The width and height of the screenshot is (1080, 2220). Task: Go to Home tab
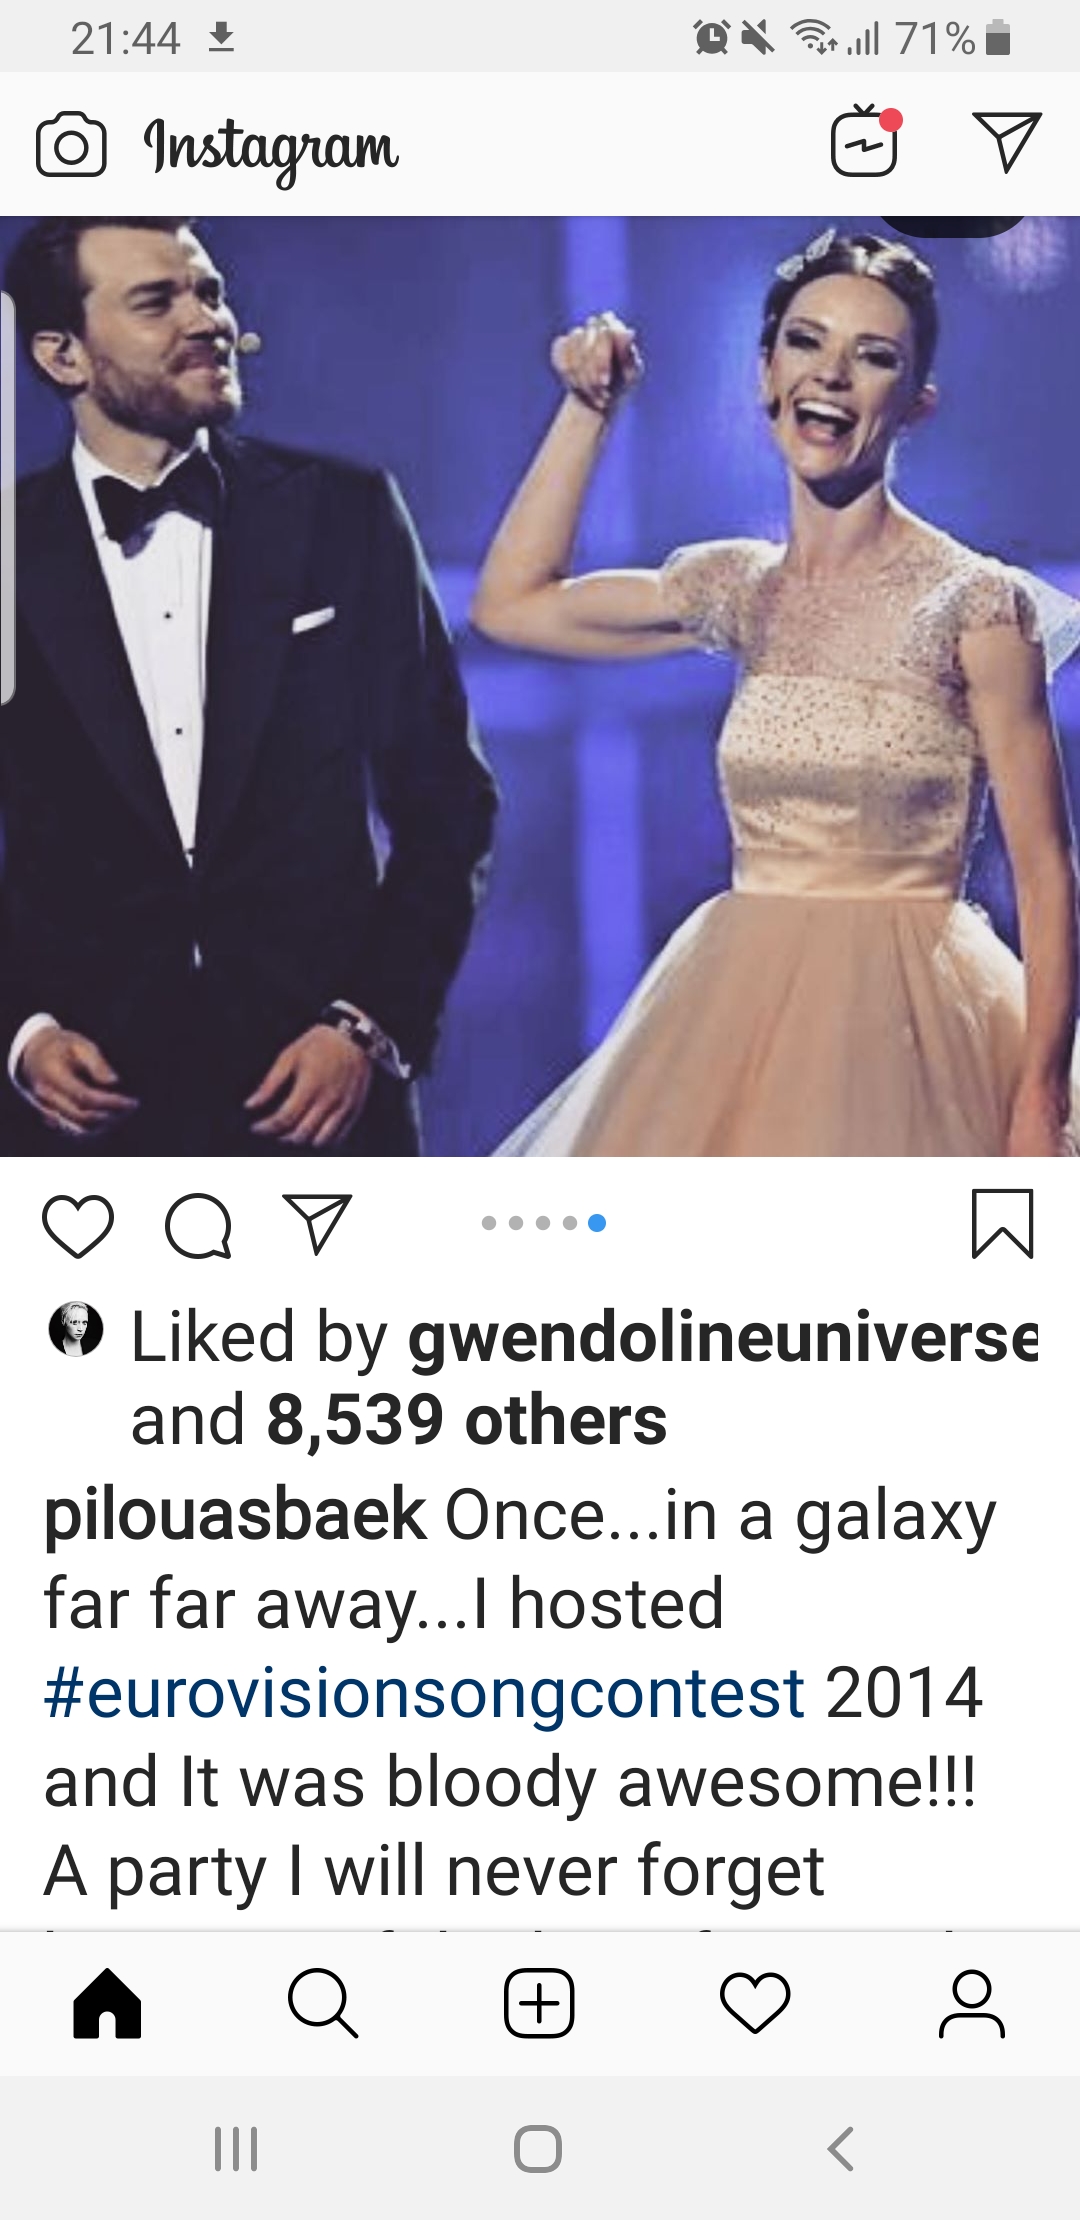107,2003
